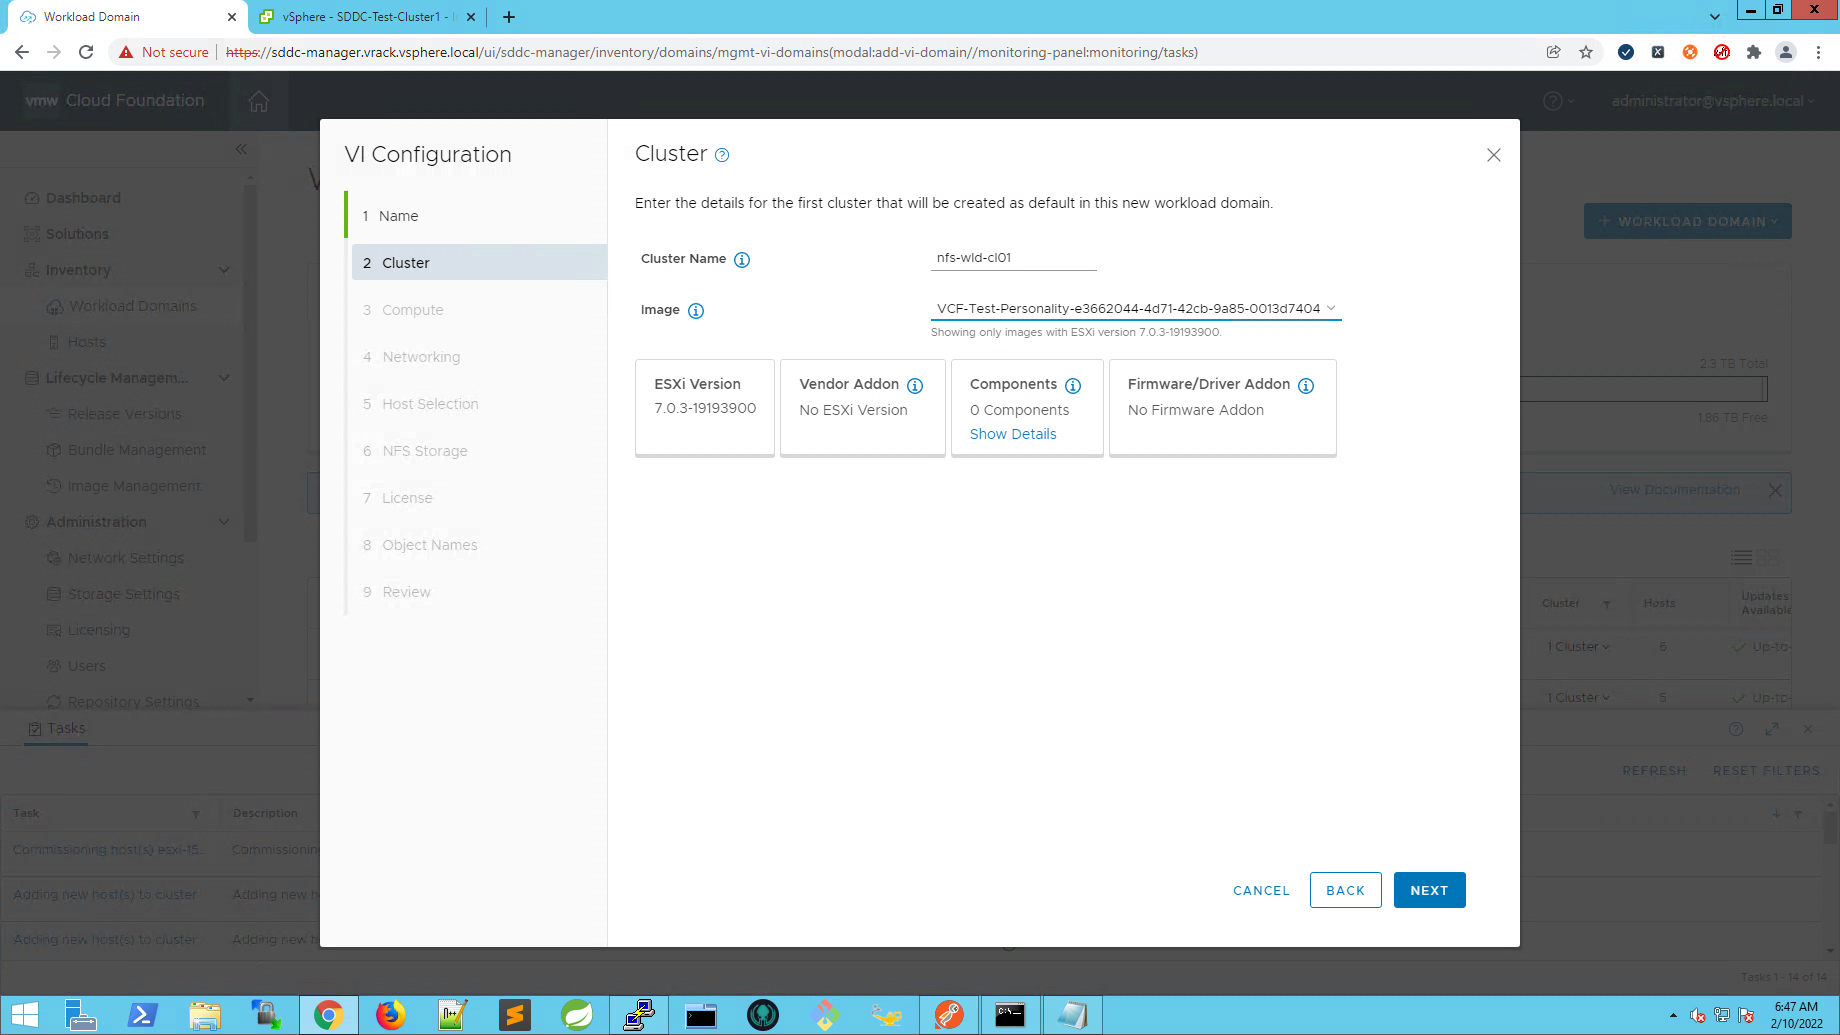The image size is (1840, 1035).
Task: Go to the Name wizard step
Action: click(x=478, y=216)
